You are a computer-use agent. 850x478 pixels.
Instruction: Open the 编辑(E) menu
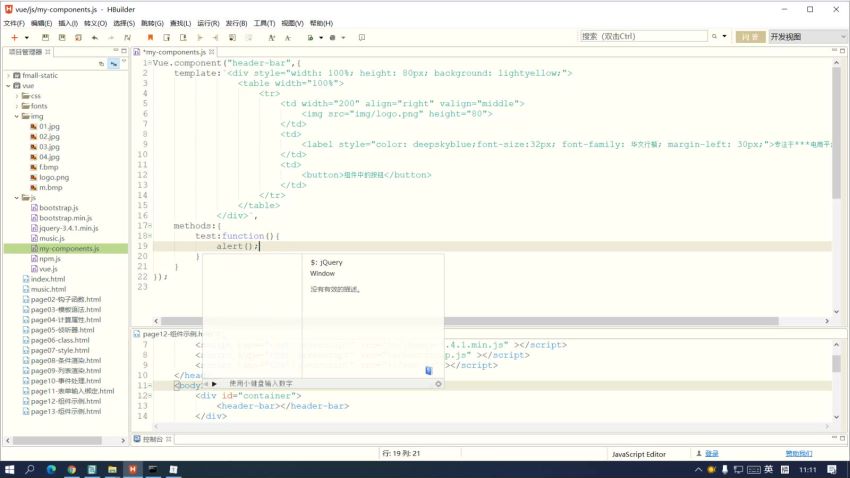click(x=41, y=23)
